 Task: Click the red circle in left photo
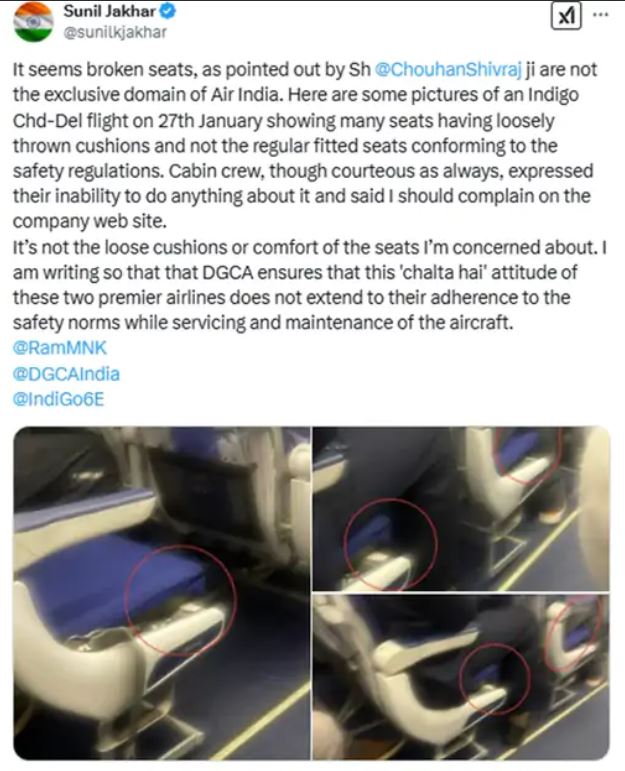[180, 600]
